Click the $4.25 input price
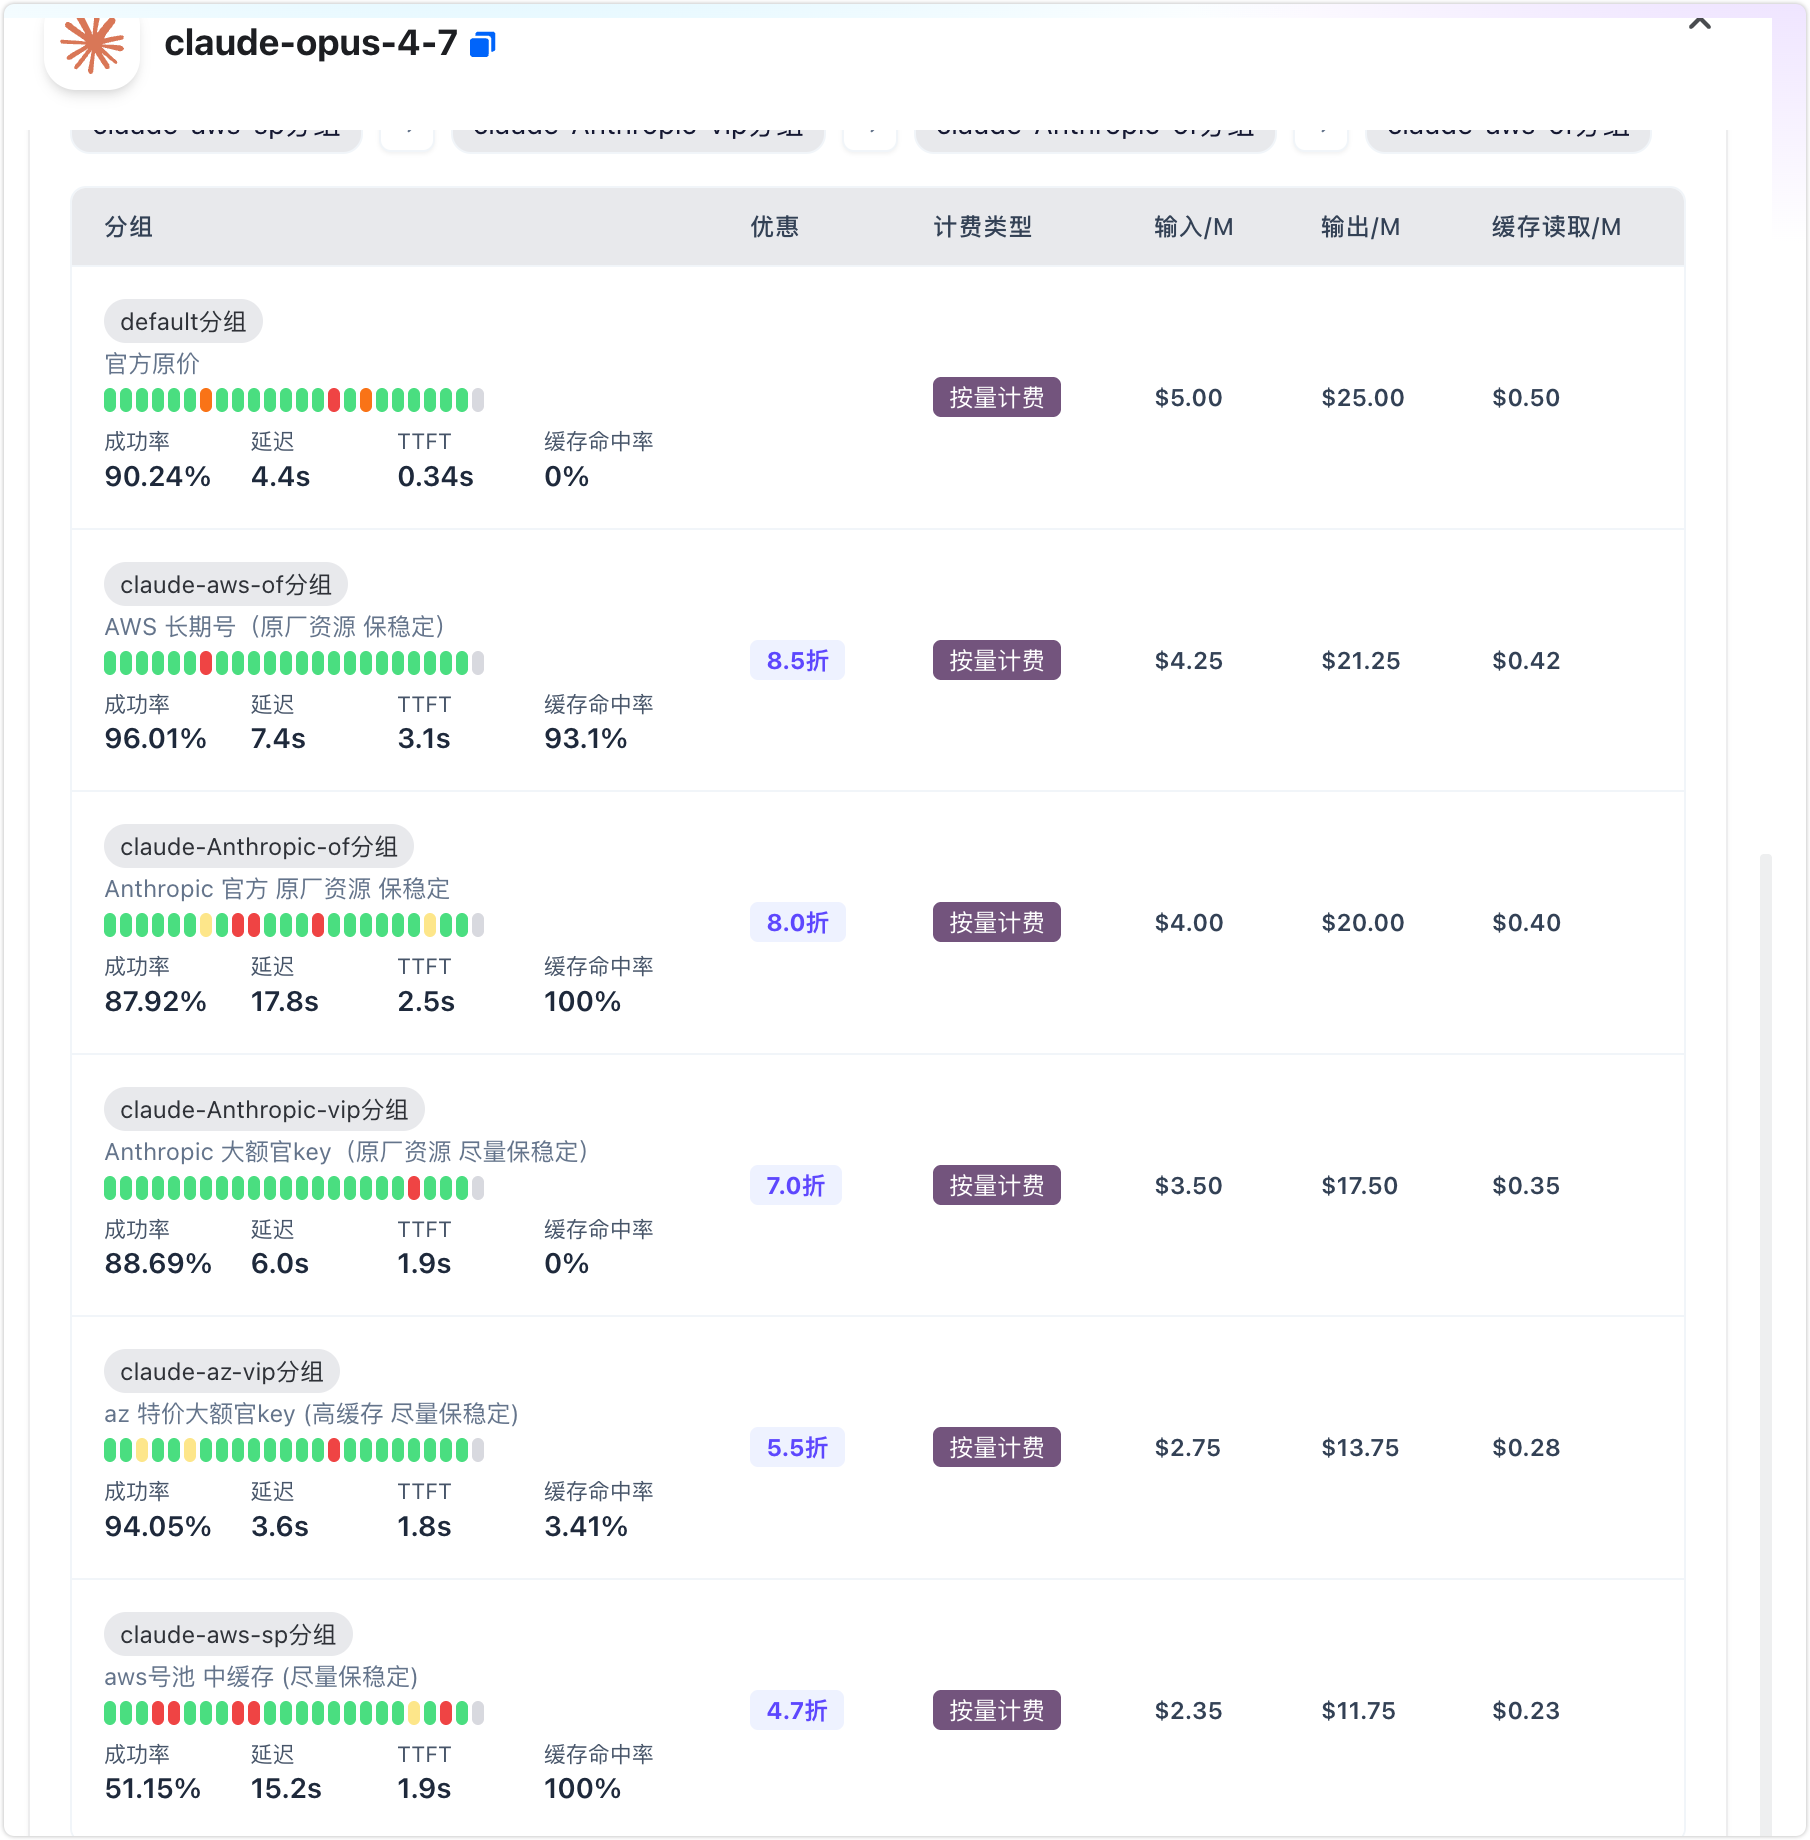Viewport: 1810px width, 1840px height. [x=1188, y=660]
